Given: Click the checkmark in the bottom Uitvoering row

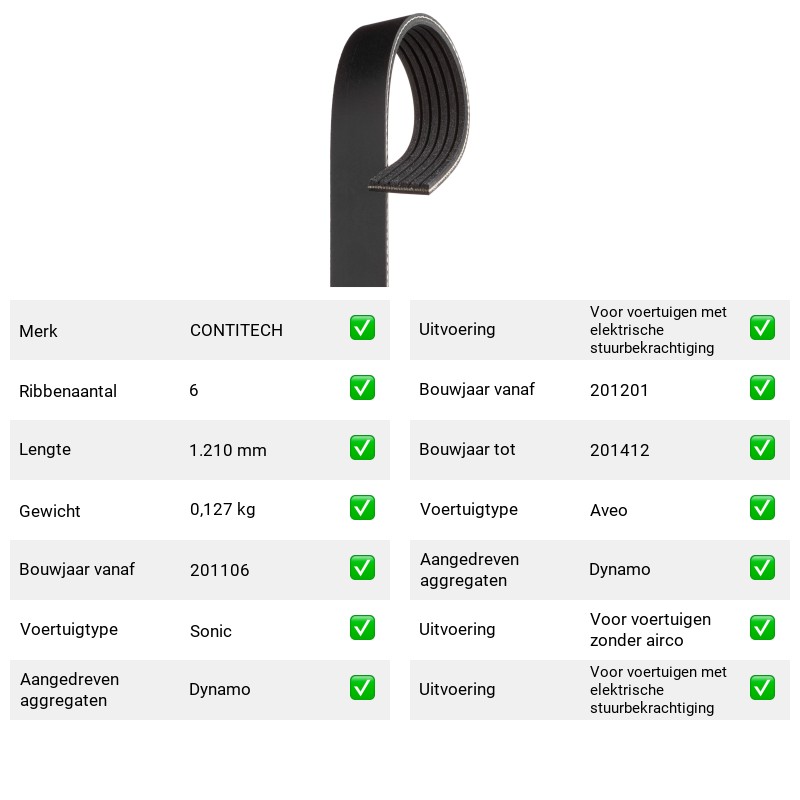Looking at the screenshot, I should coord(762,688).
